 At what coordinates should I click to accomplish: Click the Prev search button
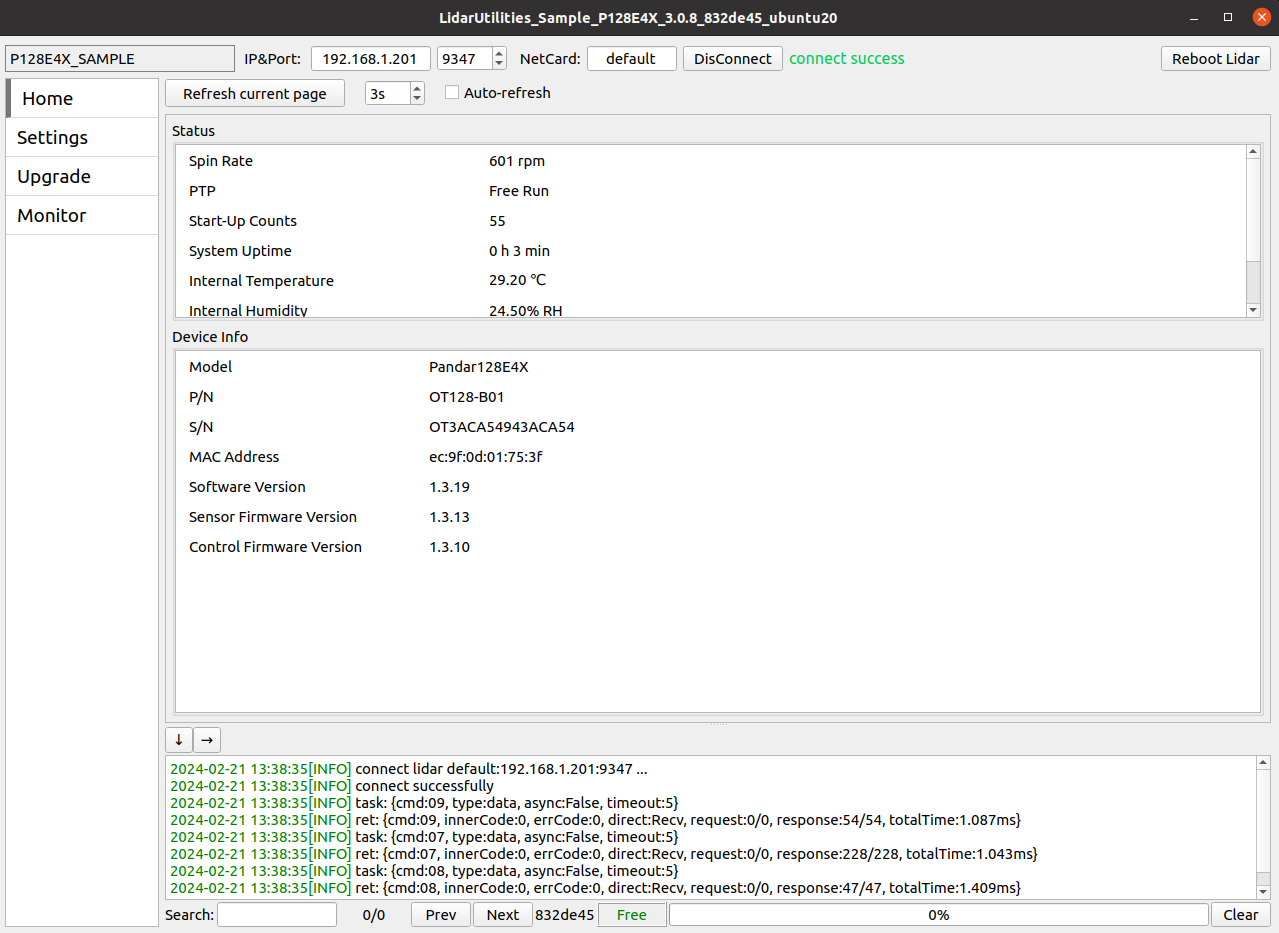tap(441, 914)
